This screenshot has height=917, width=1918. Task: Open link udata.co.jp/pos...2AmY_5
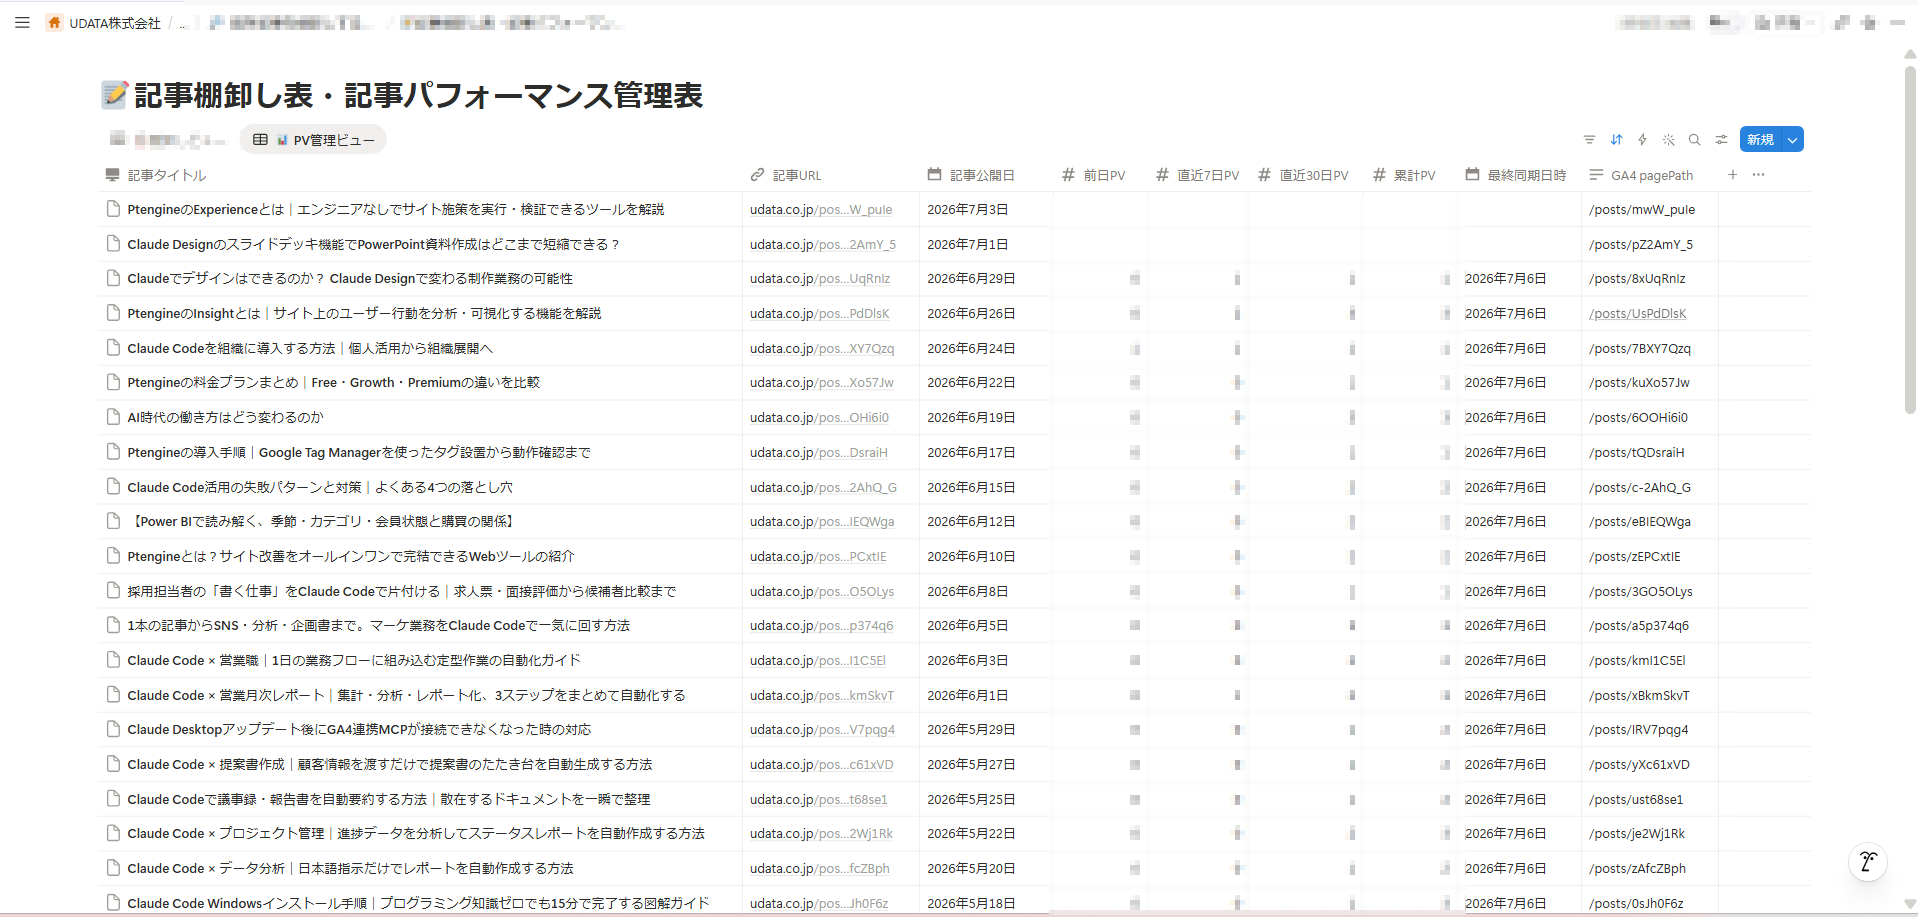[x=823, y=244]
